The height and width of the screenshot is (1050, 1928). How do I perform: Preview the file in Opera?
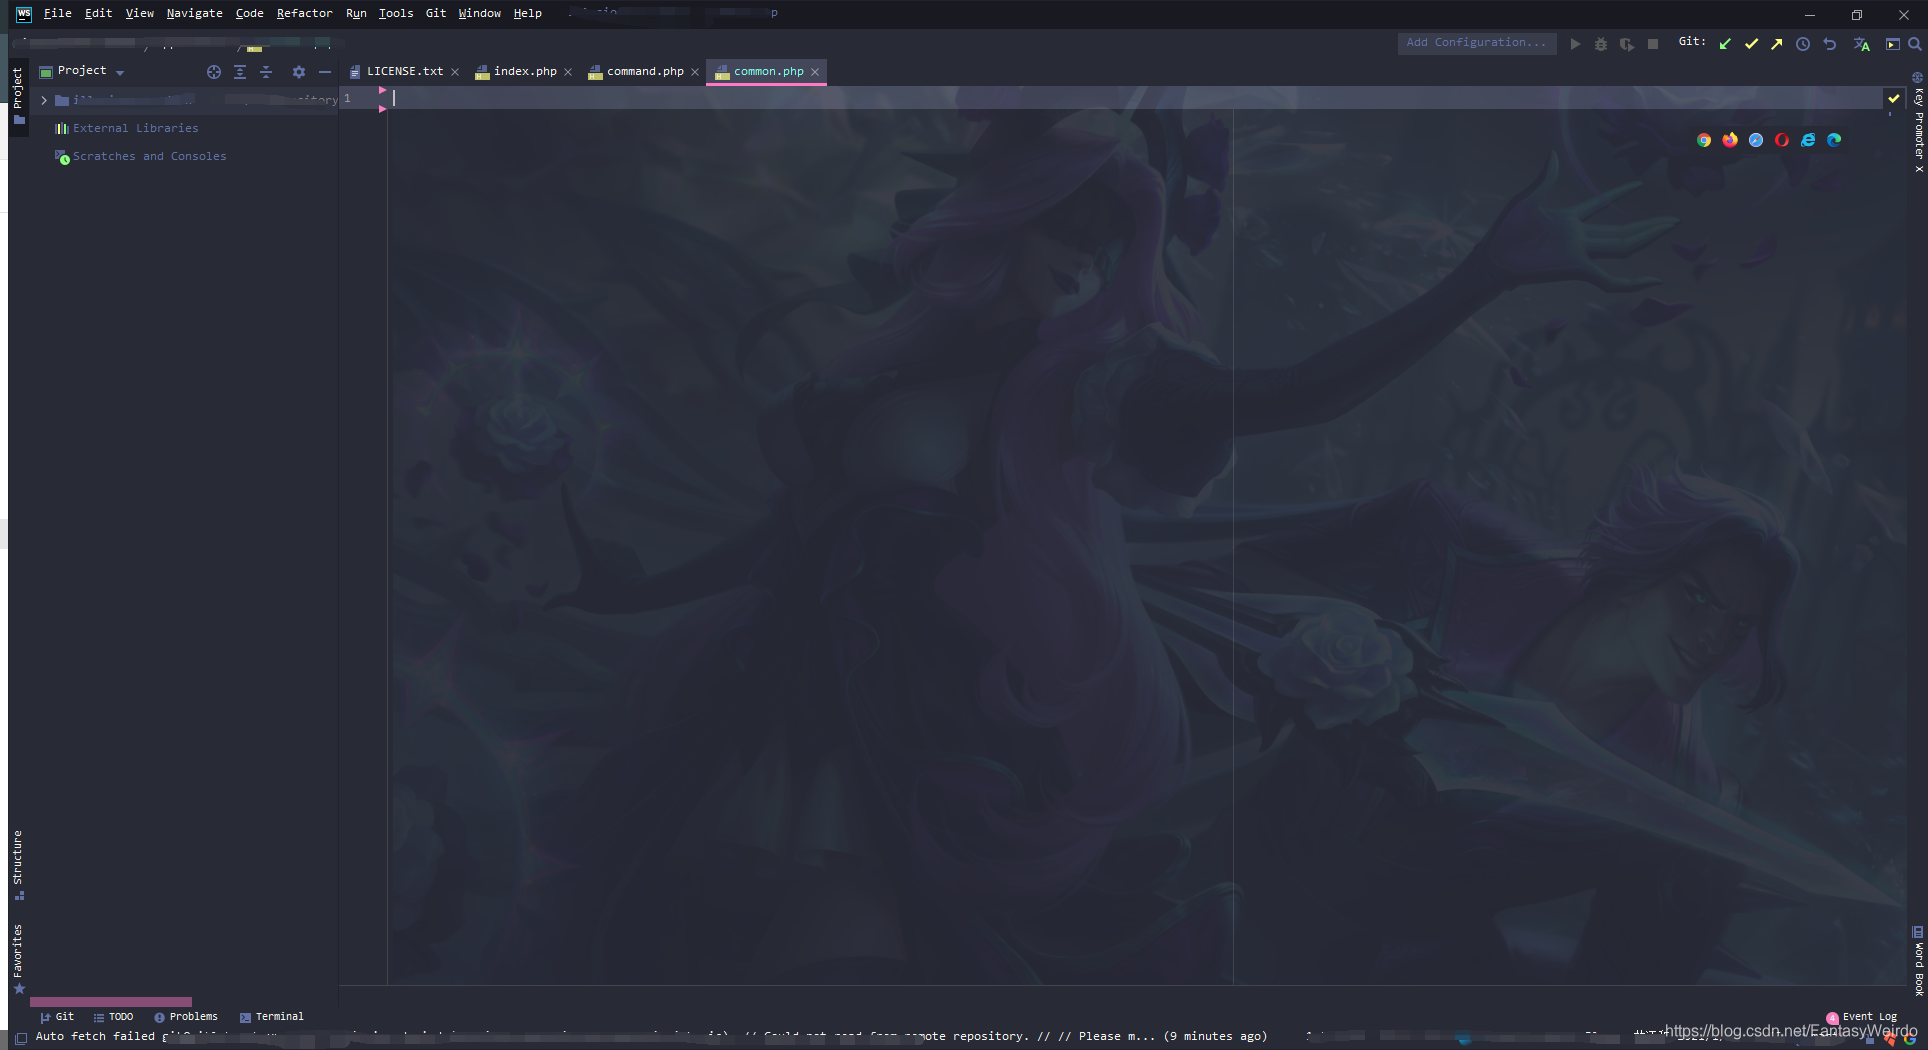point(1782,140)
